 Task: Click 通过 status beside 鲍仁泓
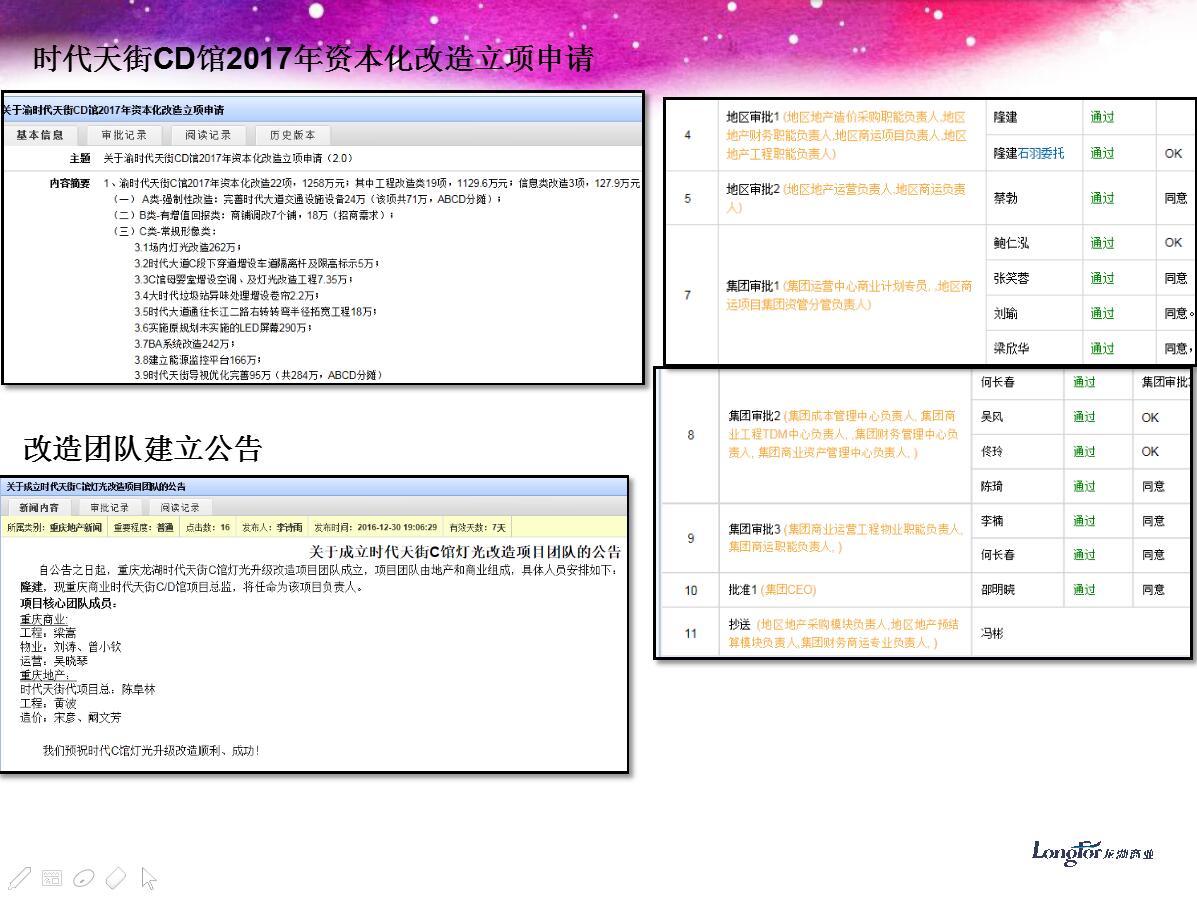click(1102, 243)
